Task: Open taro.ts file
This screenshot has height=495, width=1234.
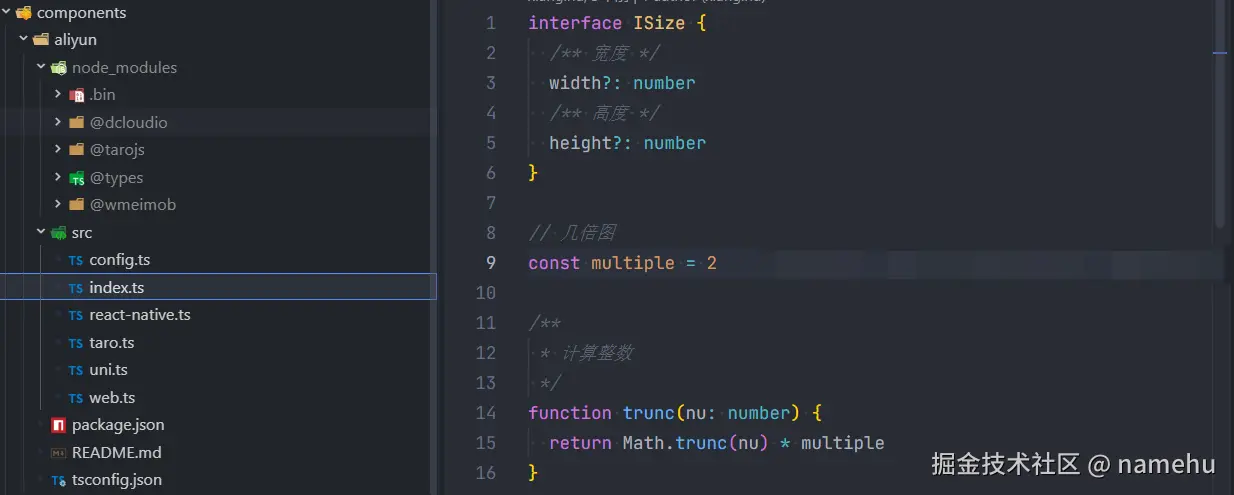Action: 217,342
